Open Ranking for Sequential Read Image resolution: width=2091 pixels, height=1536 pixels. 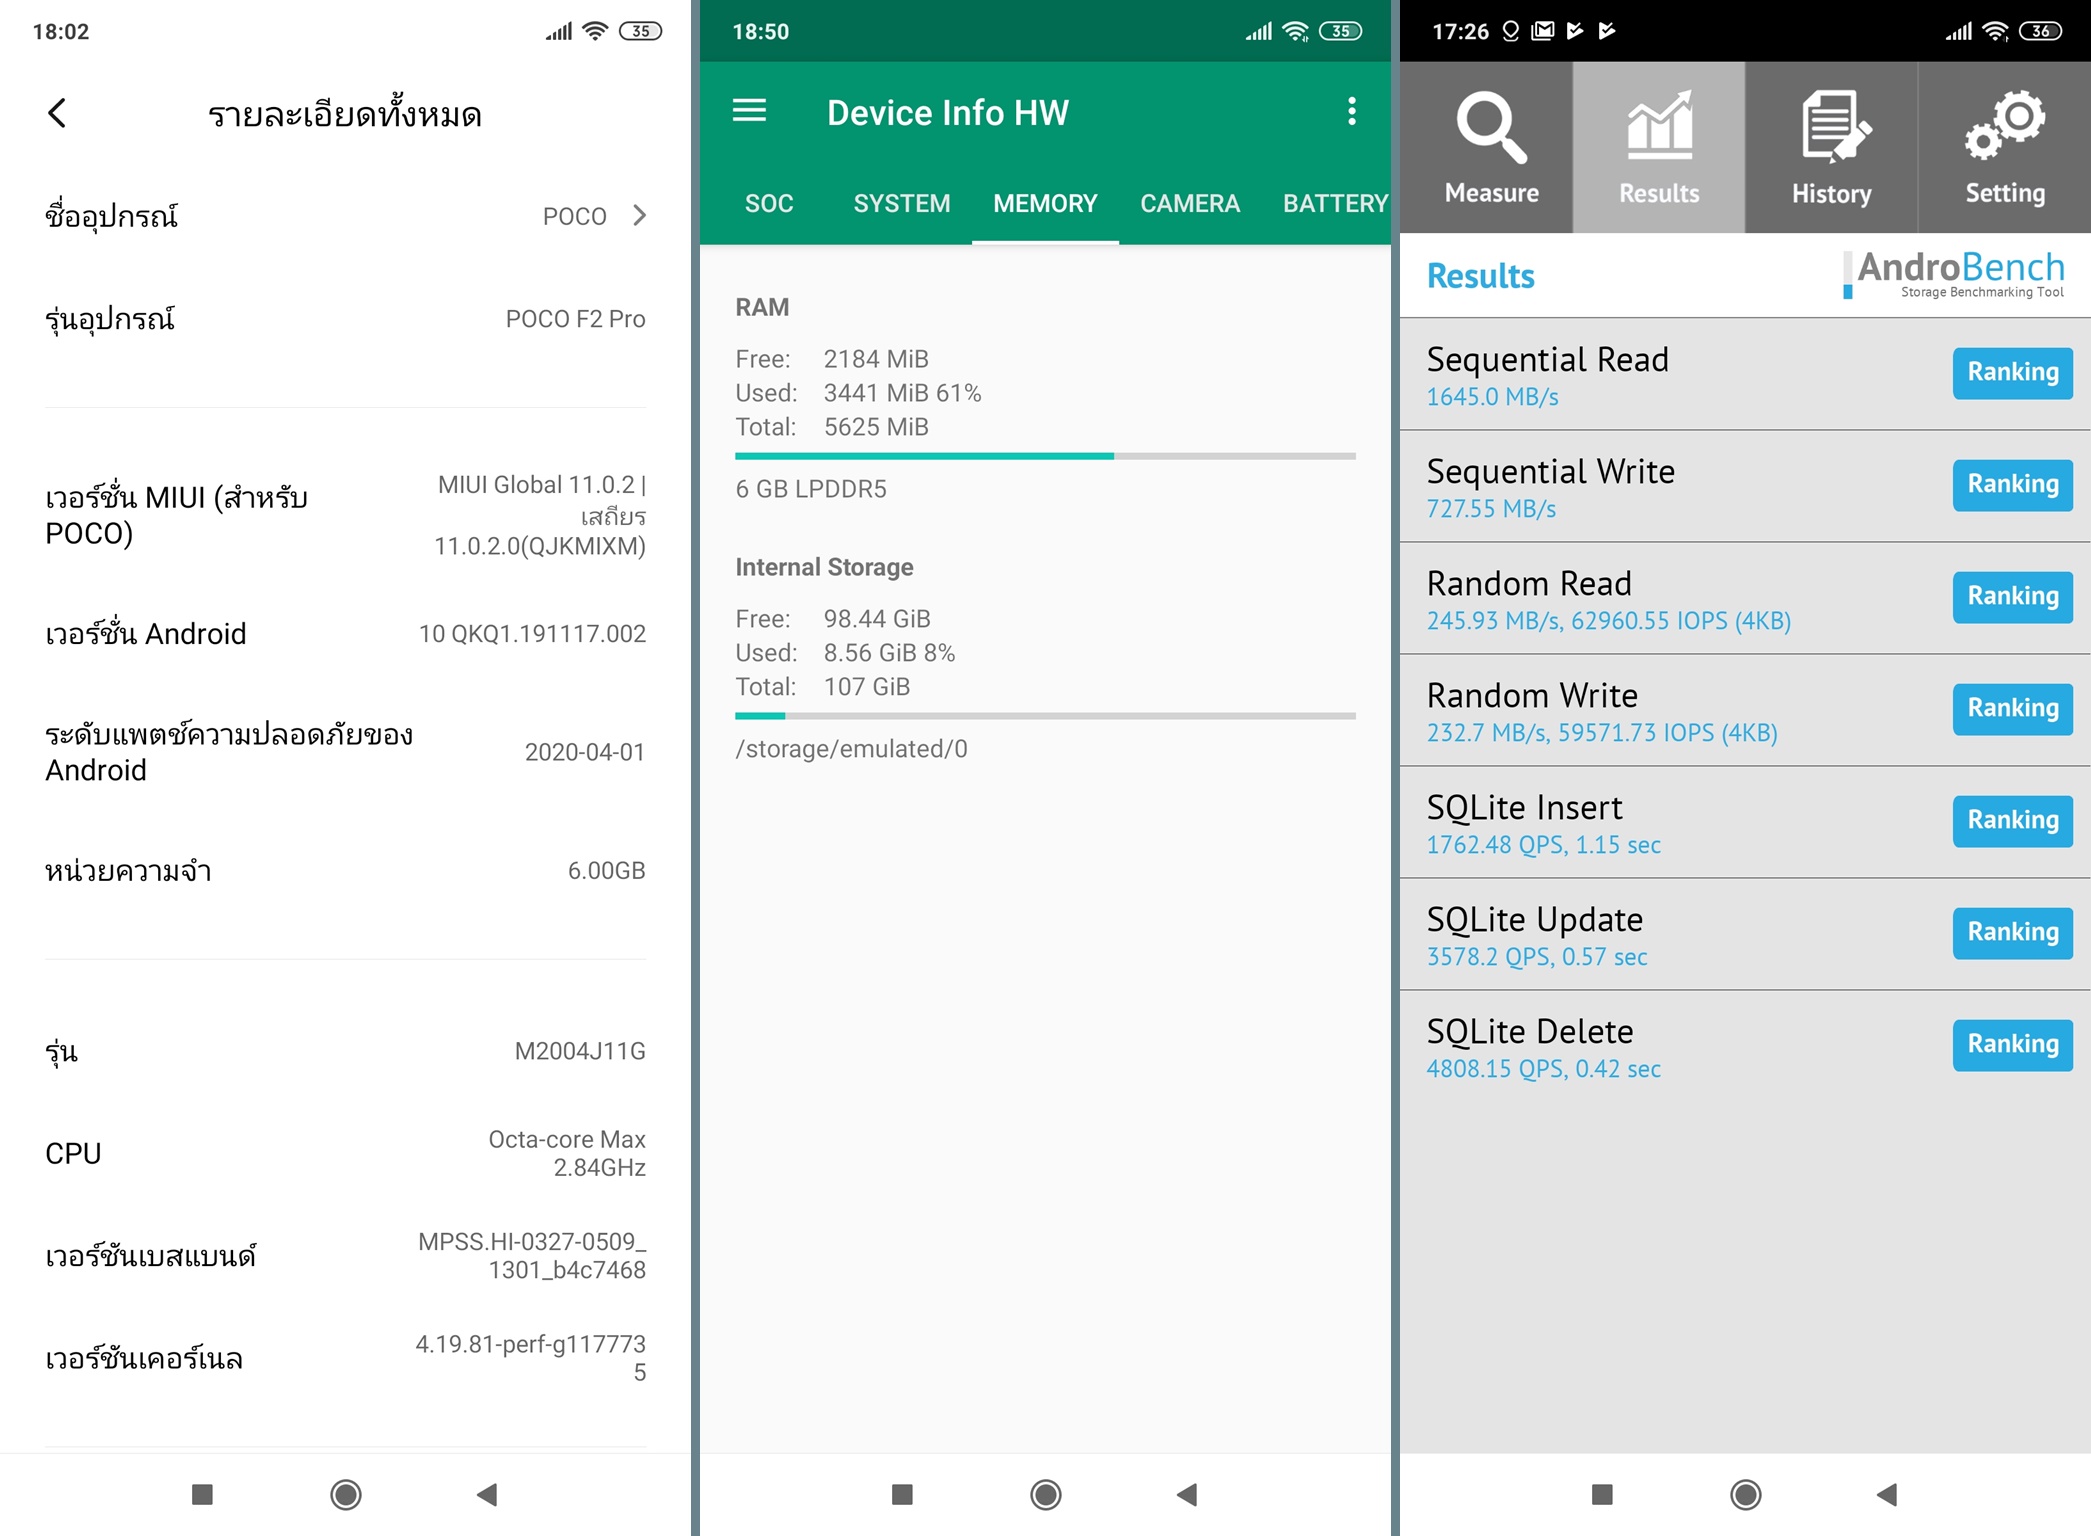[x=2012, y=372]
